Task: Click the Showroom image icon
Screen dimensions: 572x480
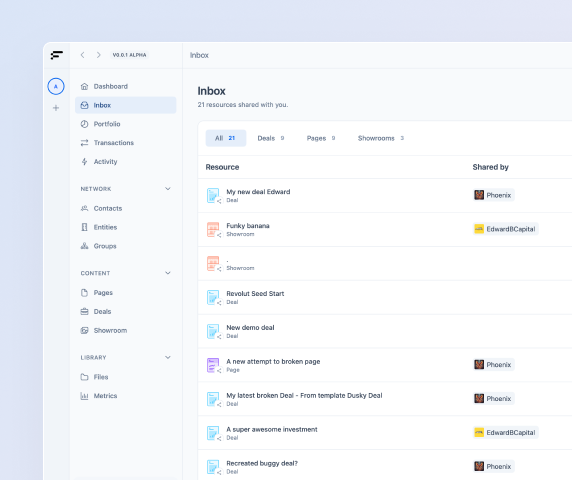Action: 84,330
